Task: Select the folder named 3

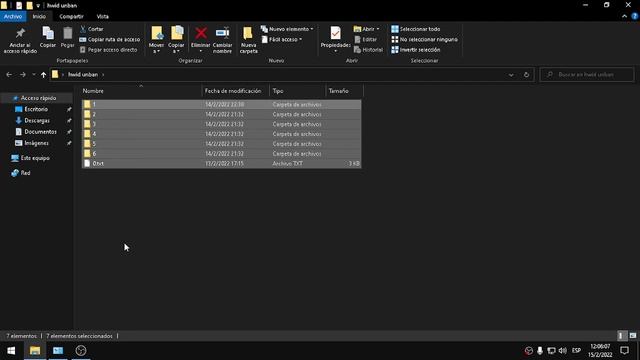Action: point(222,124)
